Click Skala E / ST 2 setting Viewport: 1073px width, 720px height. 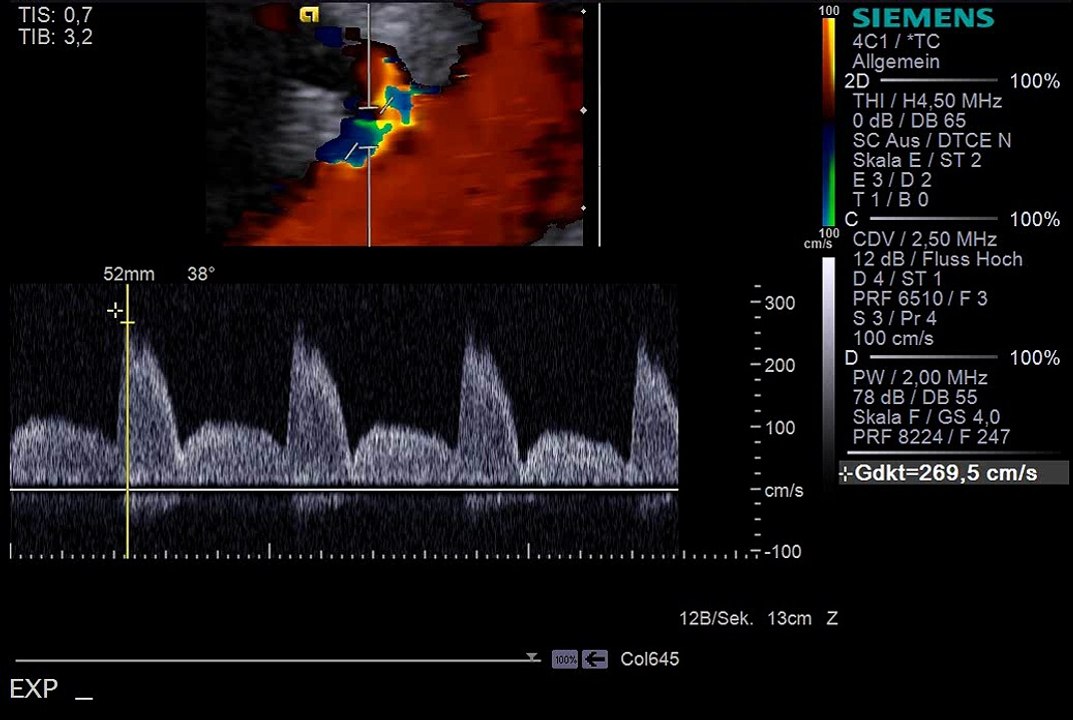pyautogui.click(x=916, y=161)
